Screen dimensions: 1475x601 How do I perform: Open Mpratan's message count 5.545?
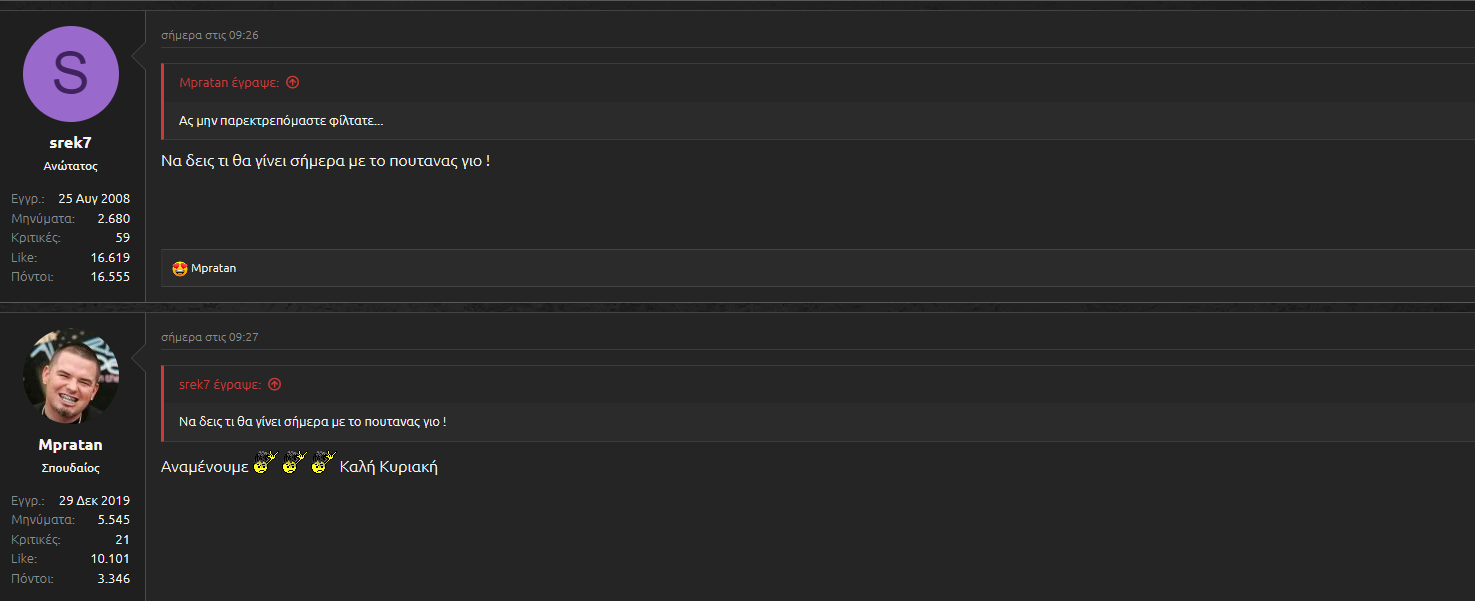[x=113, y=520]
